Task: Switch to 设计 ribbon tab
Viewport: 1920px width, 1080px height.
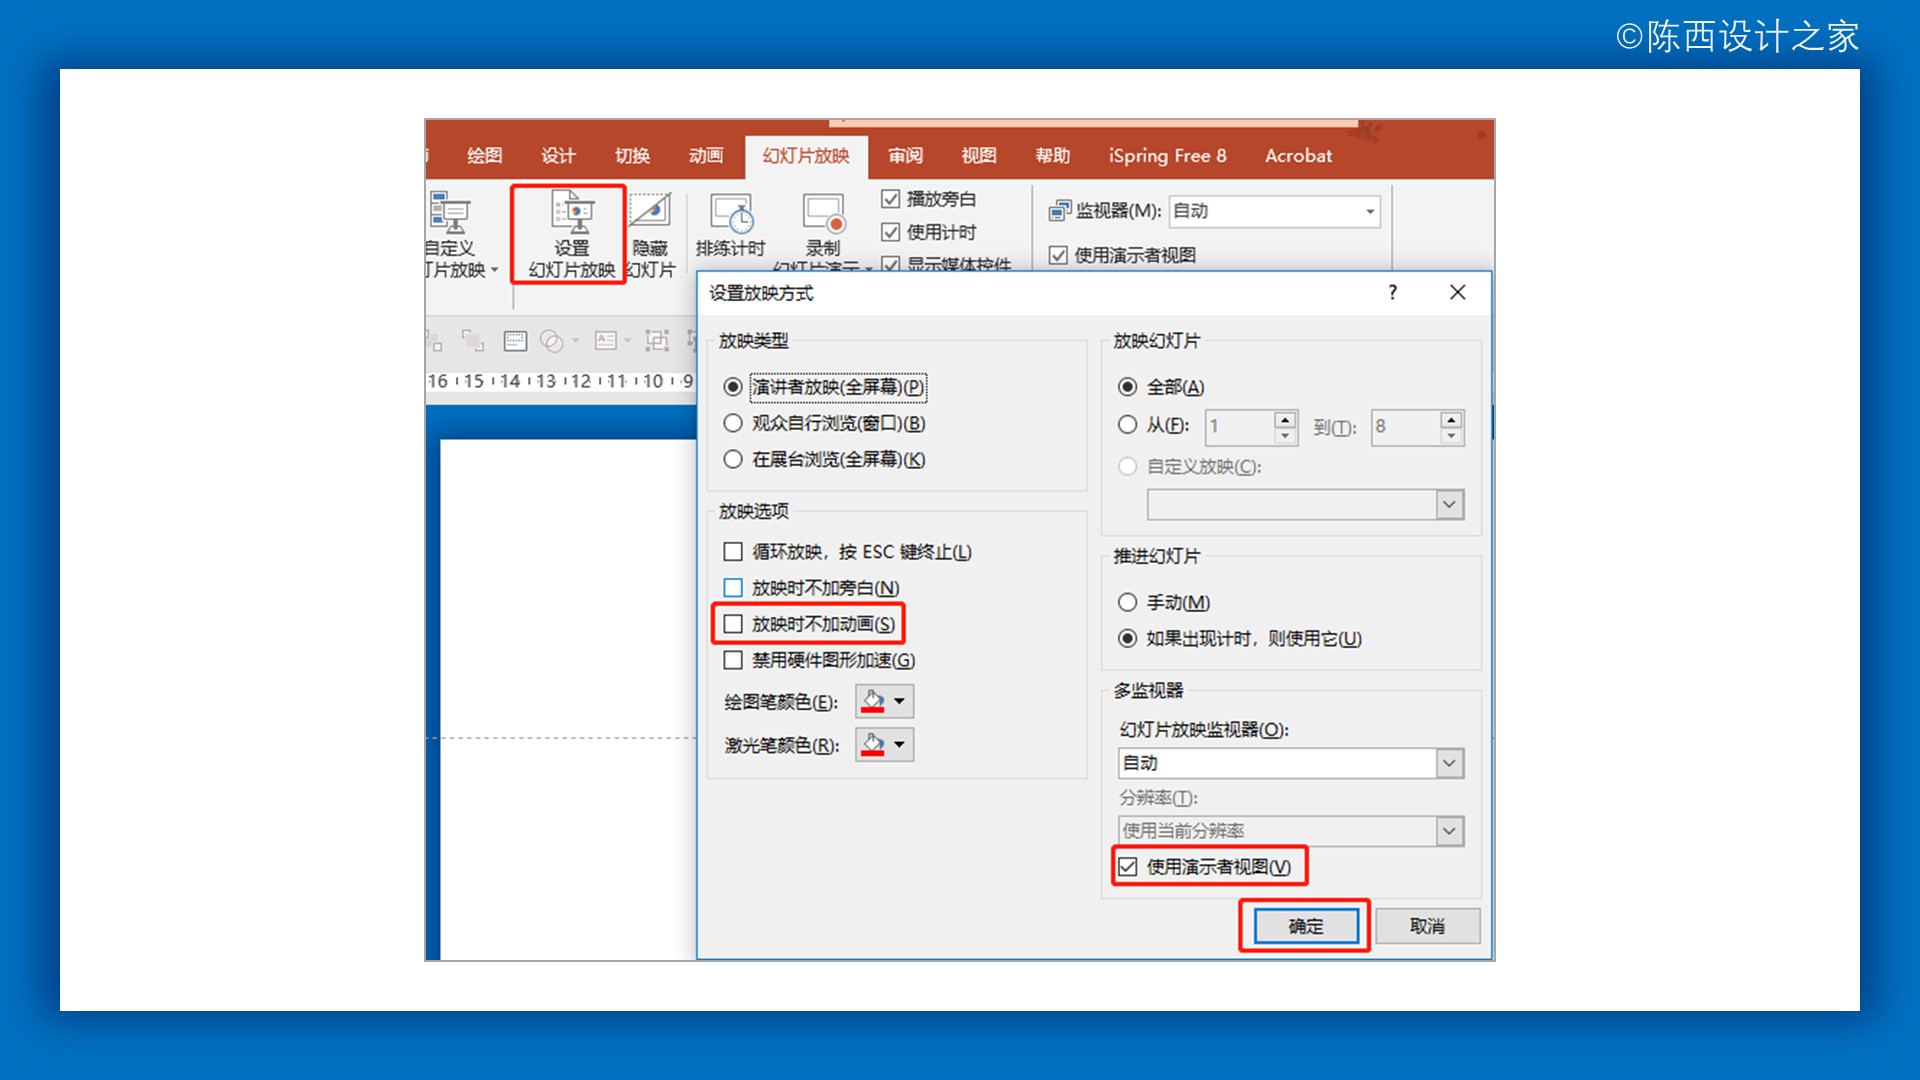Action: (x=558, y=156)
